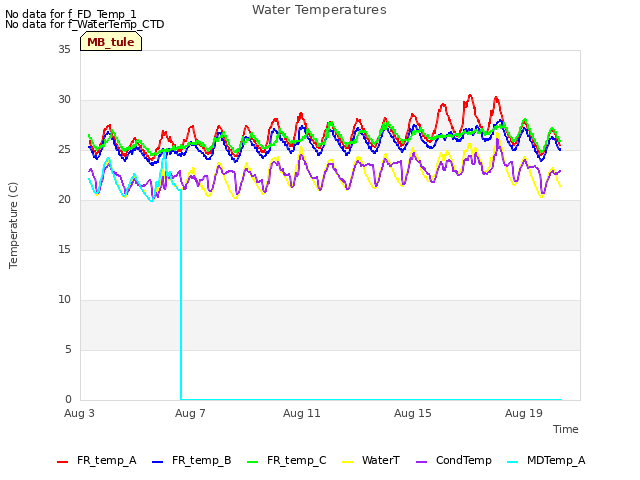This screenshot has height=480, width=640.
Task: Click the 10 y-axis tick label
Action: [64, 300]
